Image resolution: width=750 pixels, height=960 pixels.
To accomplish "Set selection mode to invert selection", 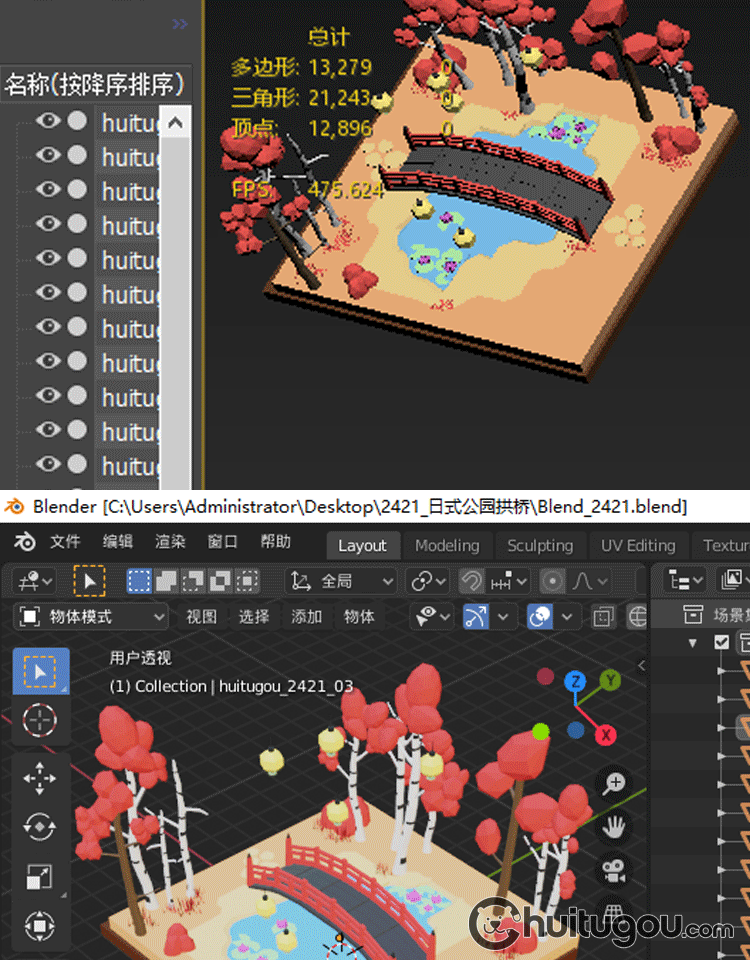I will coord(220,581).
